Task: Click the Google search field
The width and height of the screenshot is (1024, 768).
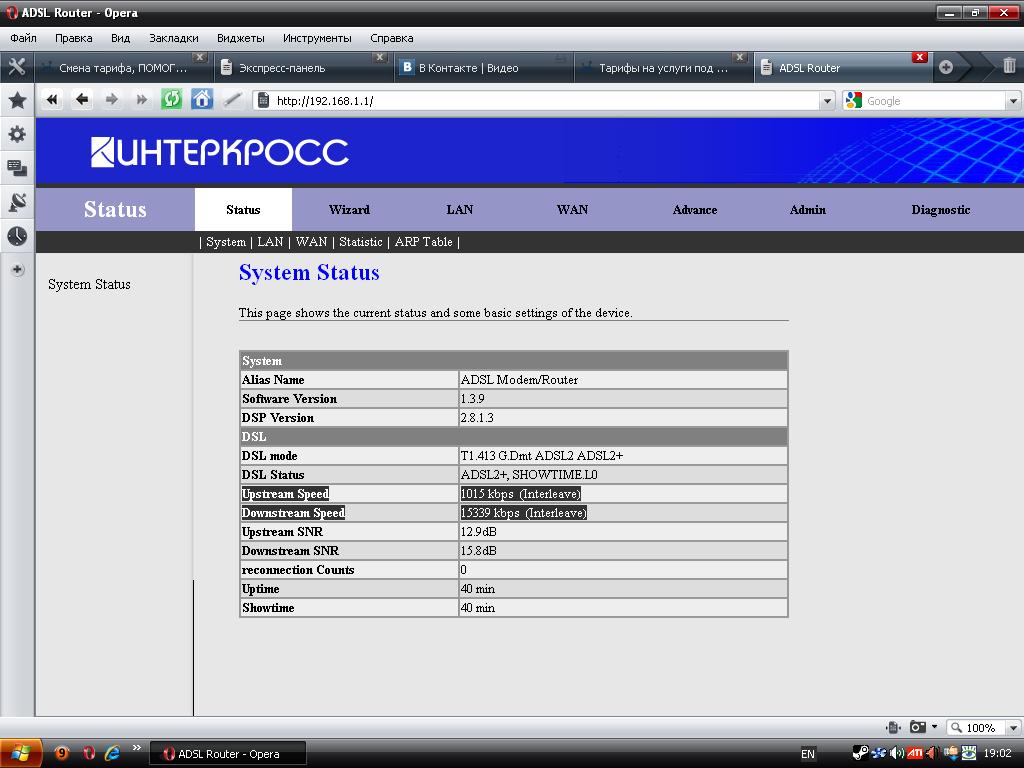Action: tap(934, 101)
